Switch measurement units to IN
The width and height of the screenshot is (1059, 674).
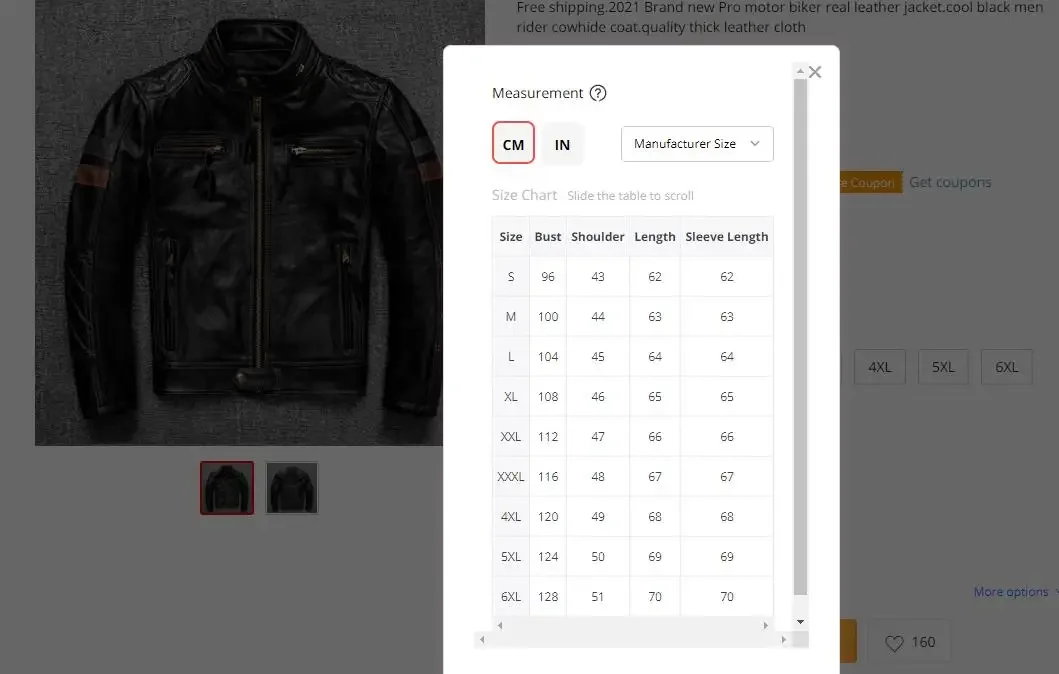(x=562, y=144)
